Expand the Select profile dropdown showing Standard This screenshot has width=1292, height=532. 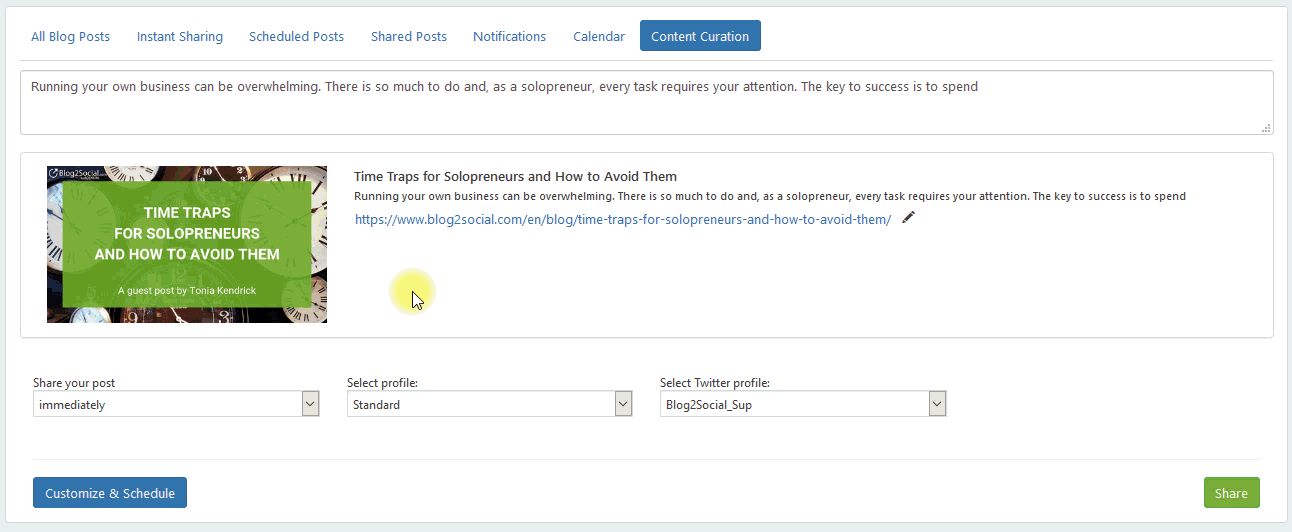click(x=490, y=404)
